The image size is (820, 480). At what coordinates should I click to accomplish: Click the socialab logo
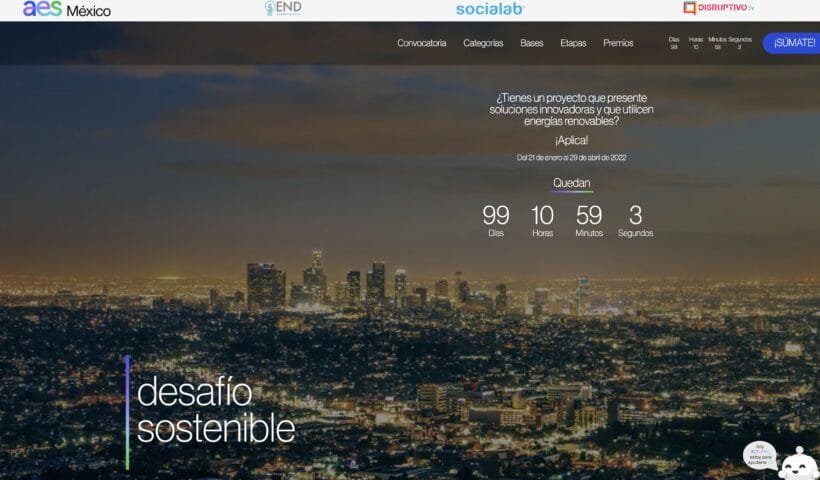[x=489, y=9]
